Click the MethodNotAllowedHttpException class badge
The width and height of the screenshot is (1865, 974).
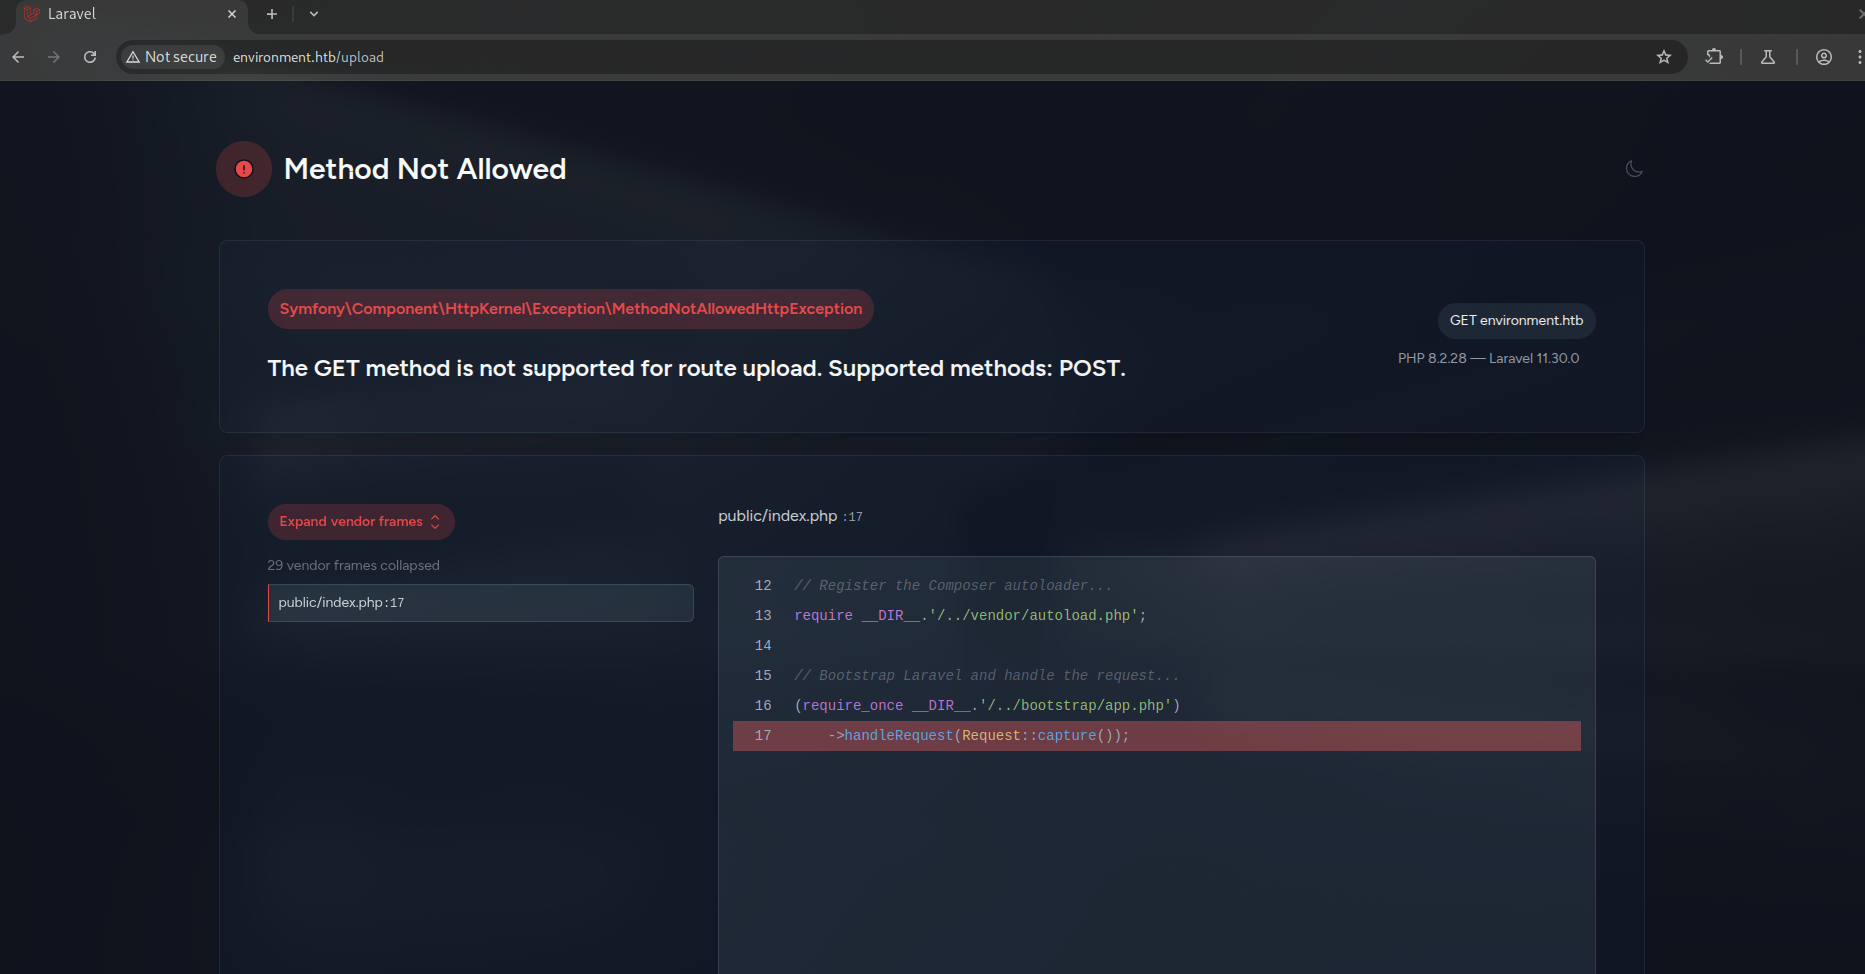(x=570, y=309)
